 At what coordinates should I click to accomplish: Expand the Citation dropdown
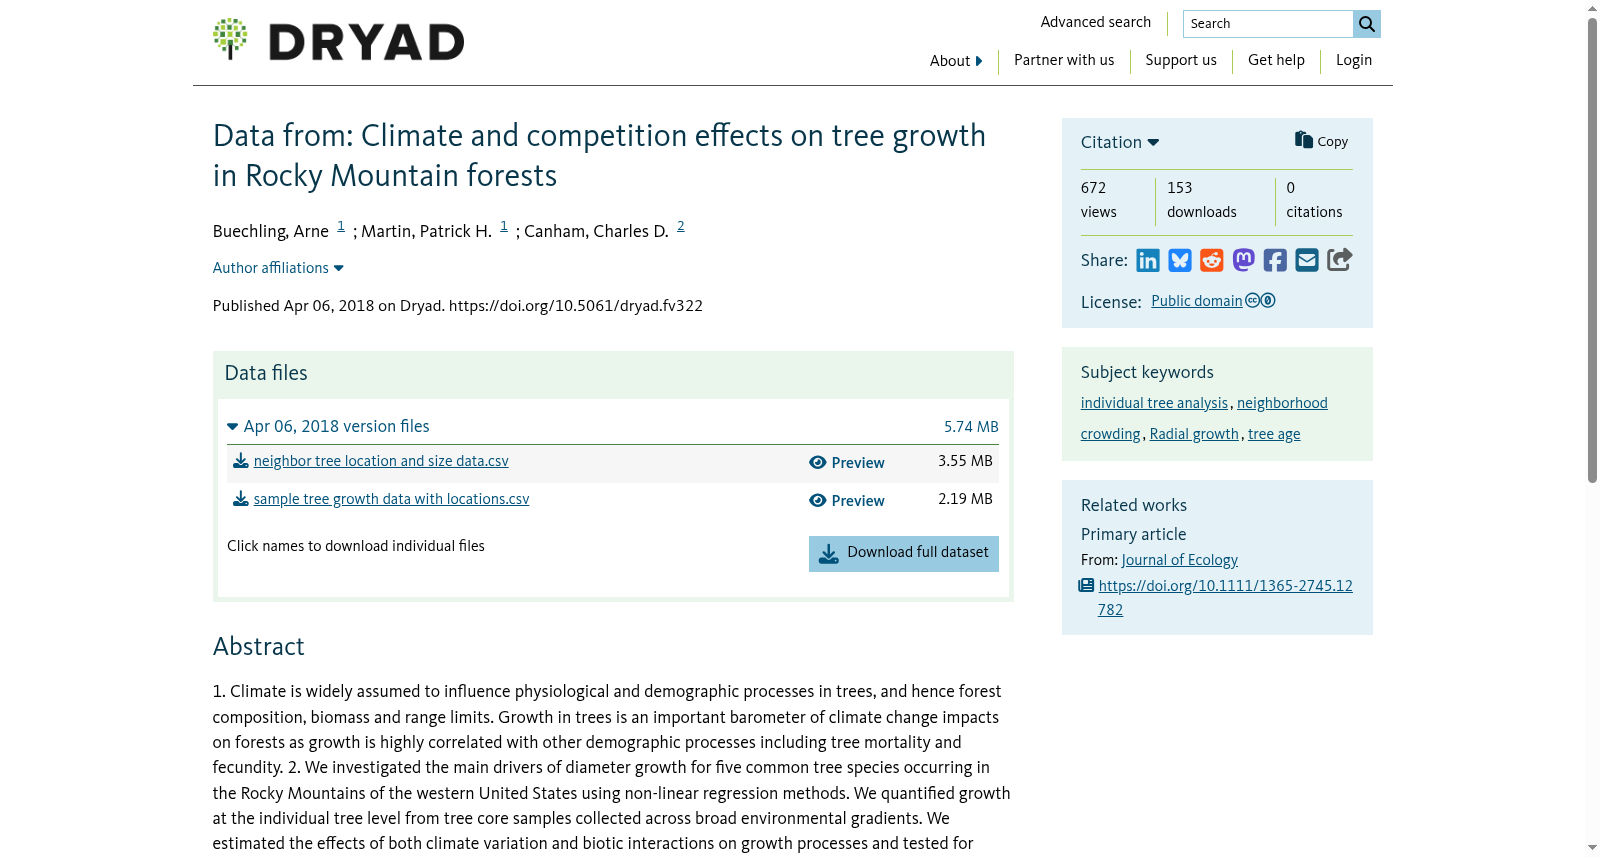click(1120, 142)
